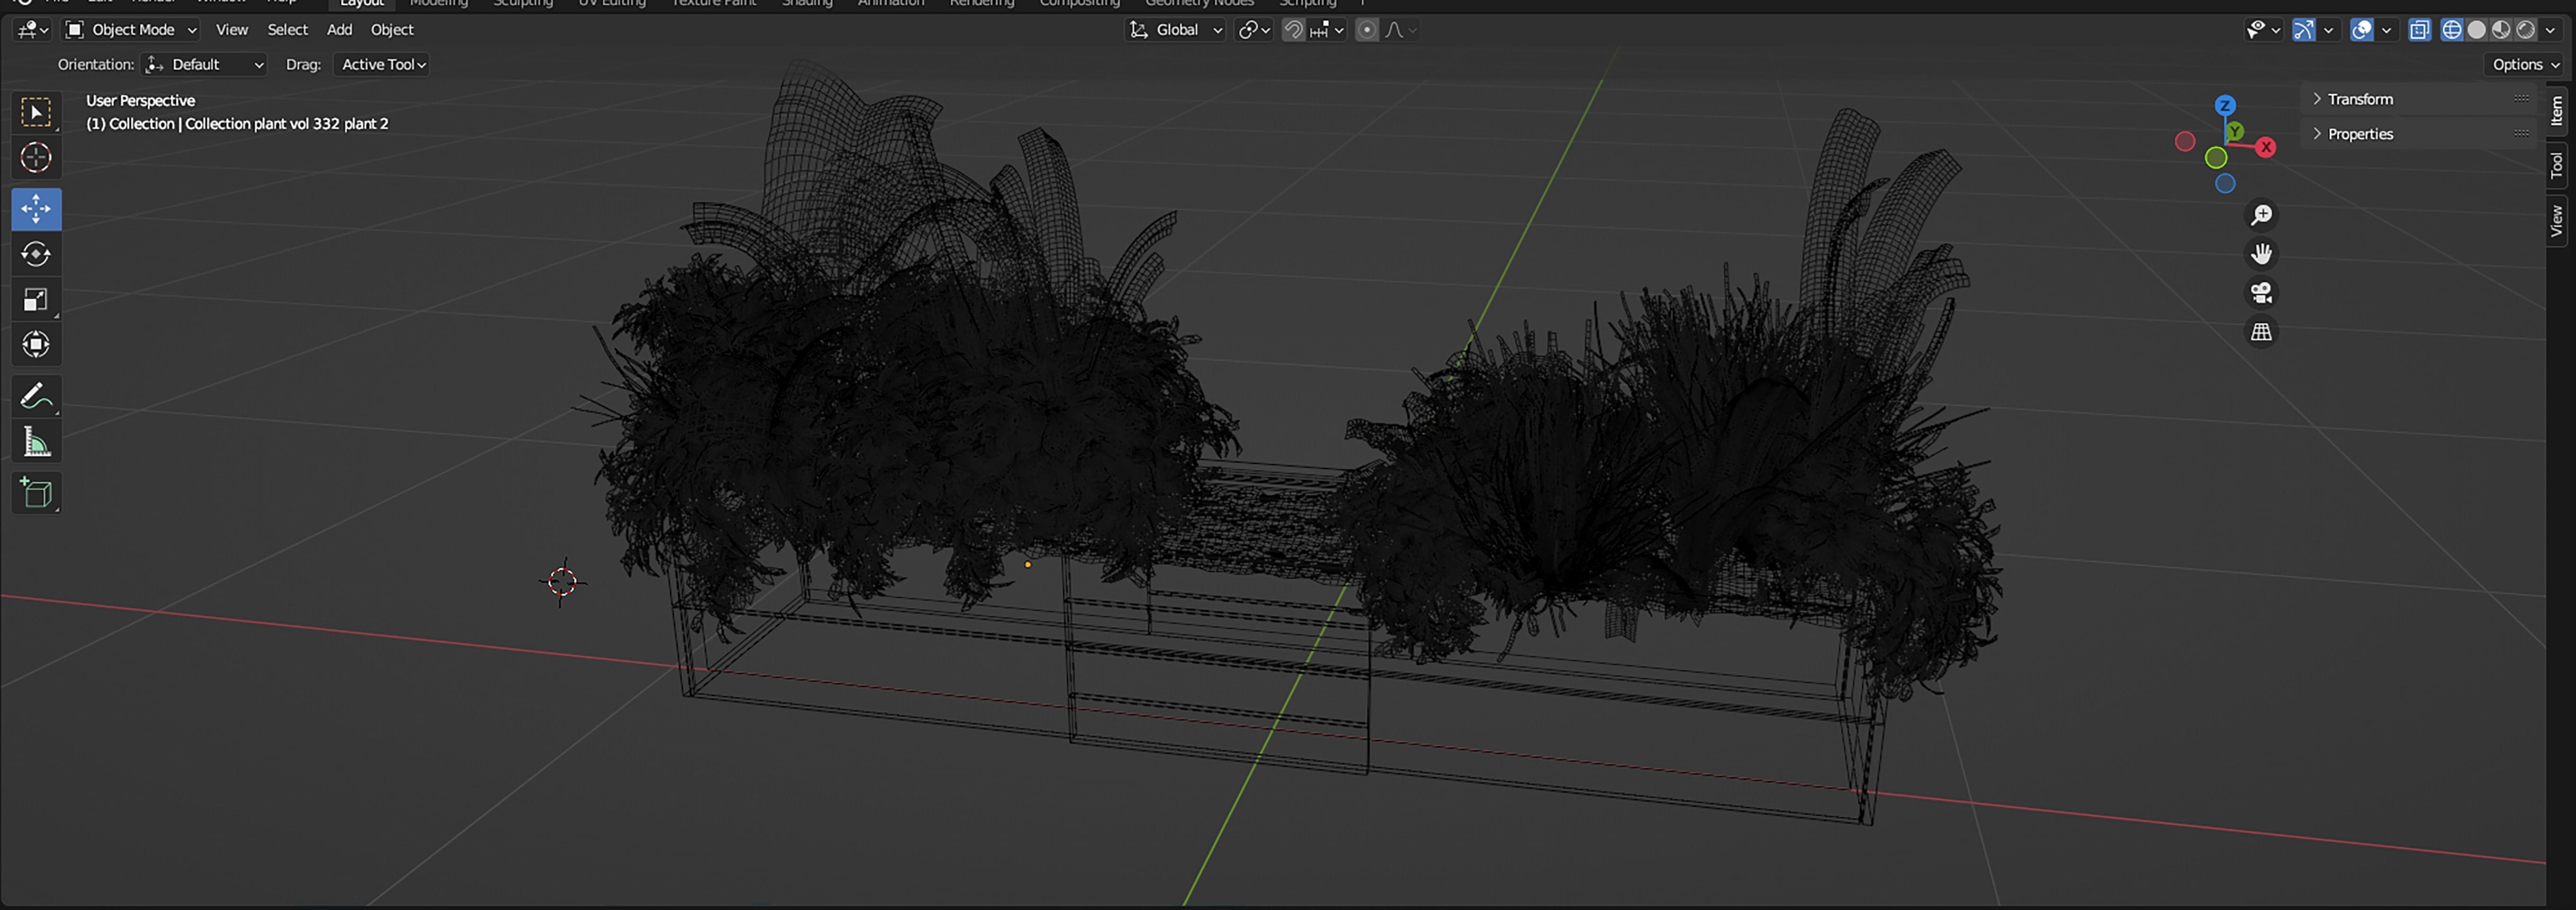
Task: Click the orange object origin dot
Action: point(1027,565)
